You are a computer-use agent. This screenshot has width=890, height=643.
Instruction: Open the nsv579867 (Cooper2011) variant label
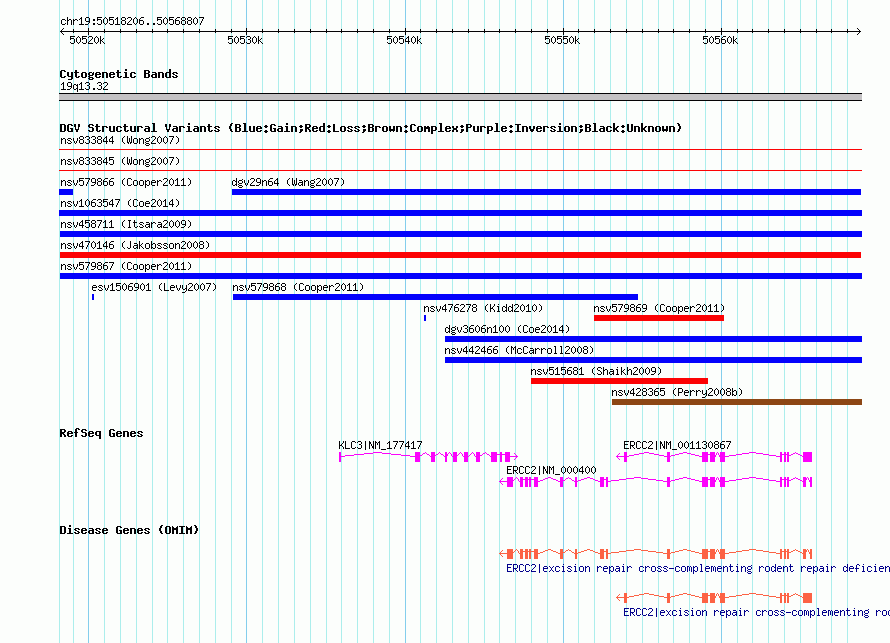(126, 266)
